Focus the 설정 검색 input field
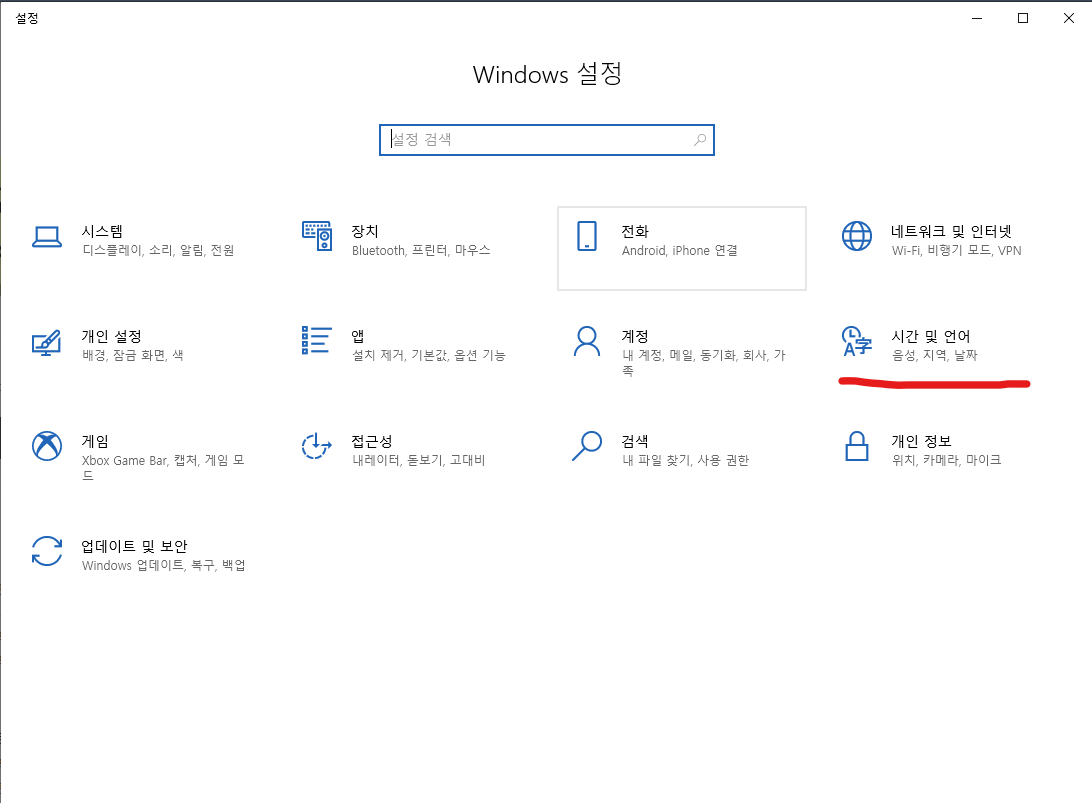Viewport: 1092px width, 803px height. click(547, 140)
